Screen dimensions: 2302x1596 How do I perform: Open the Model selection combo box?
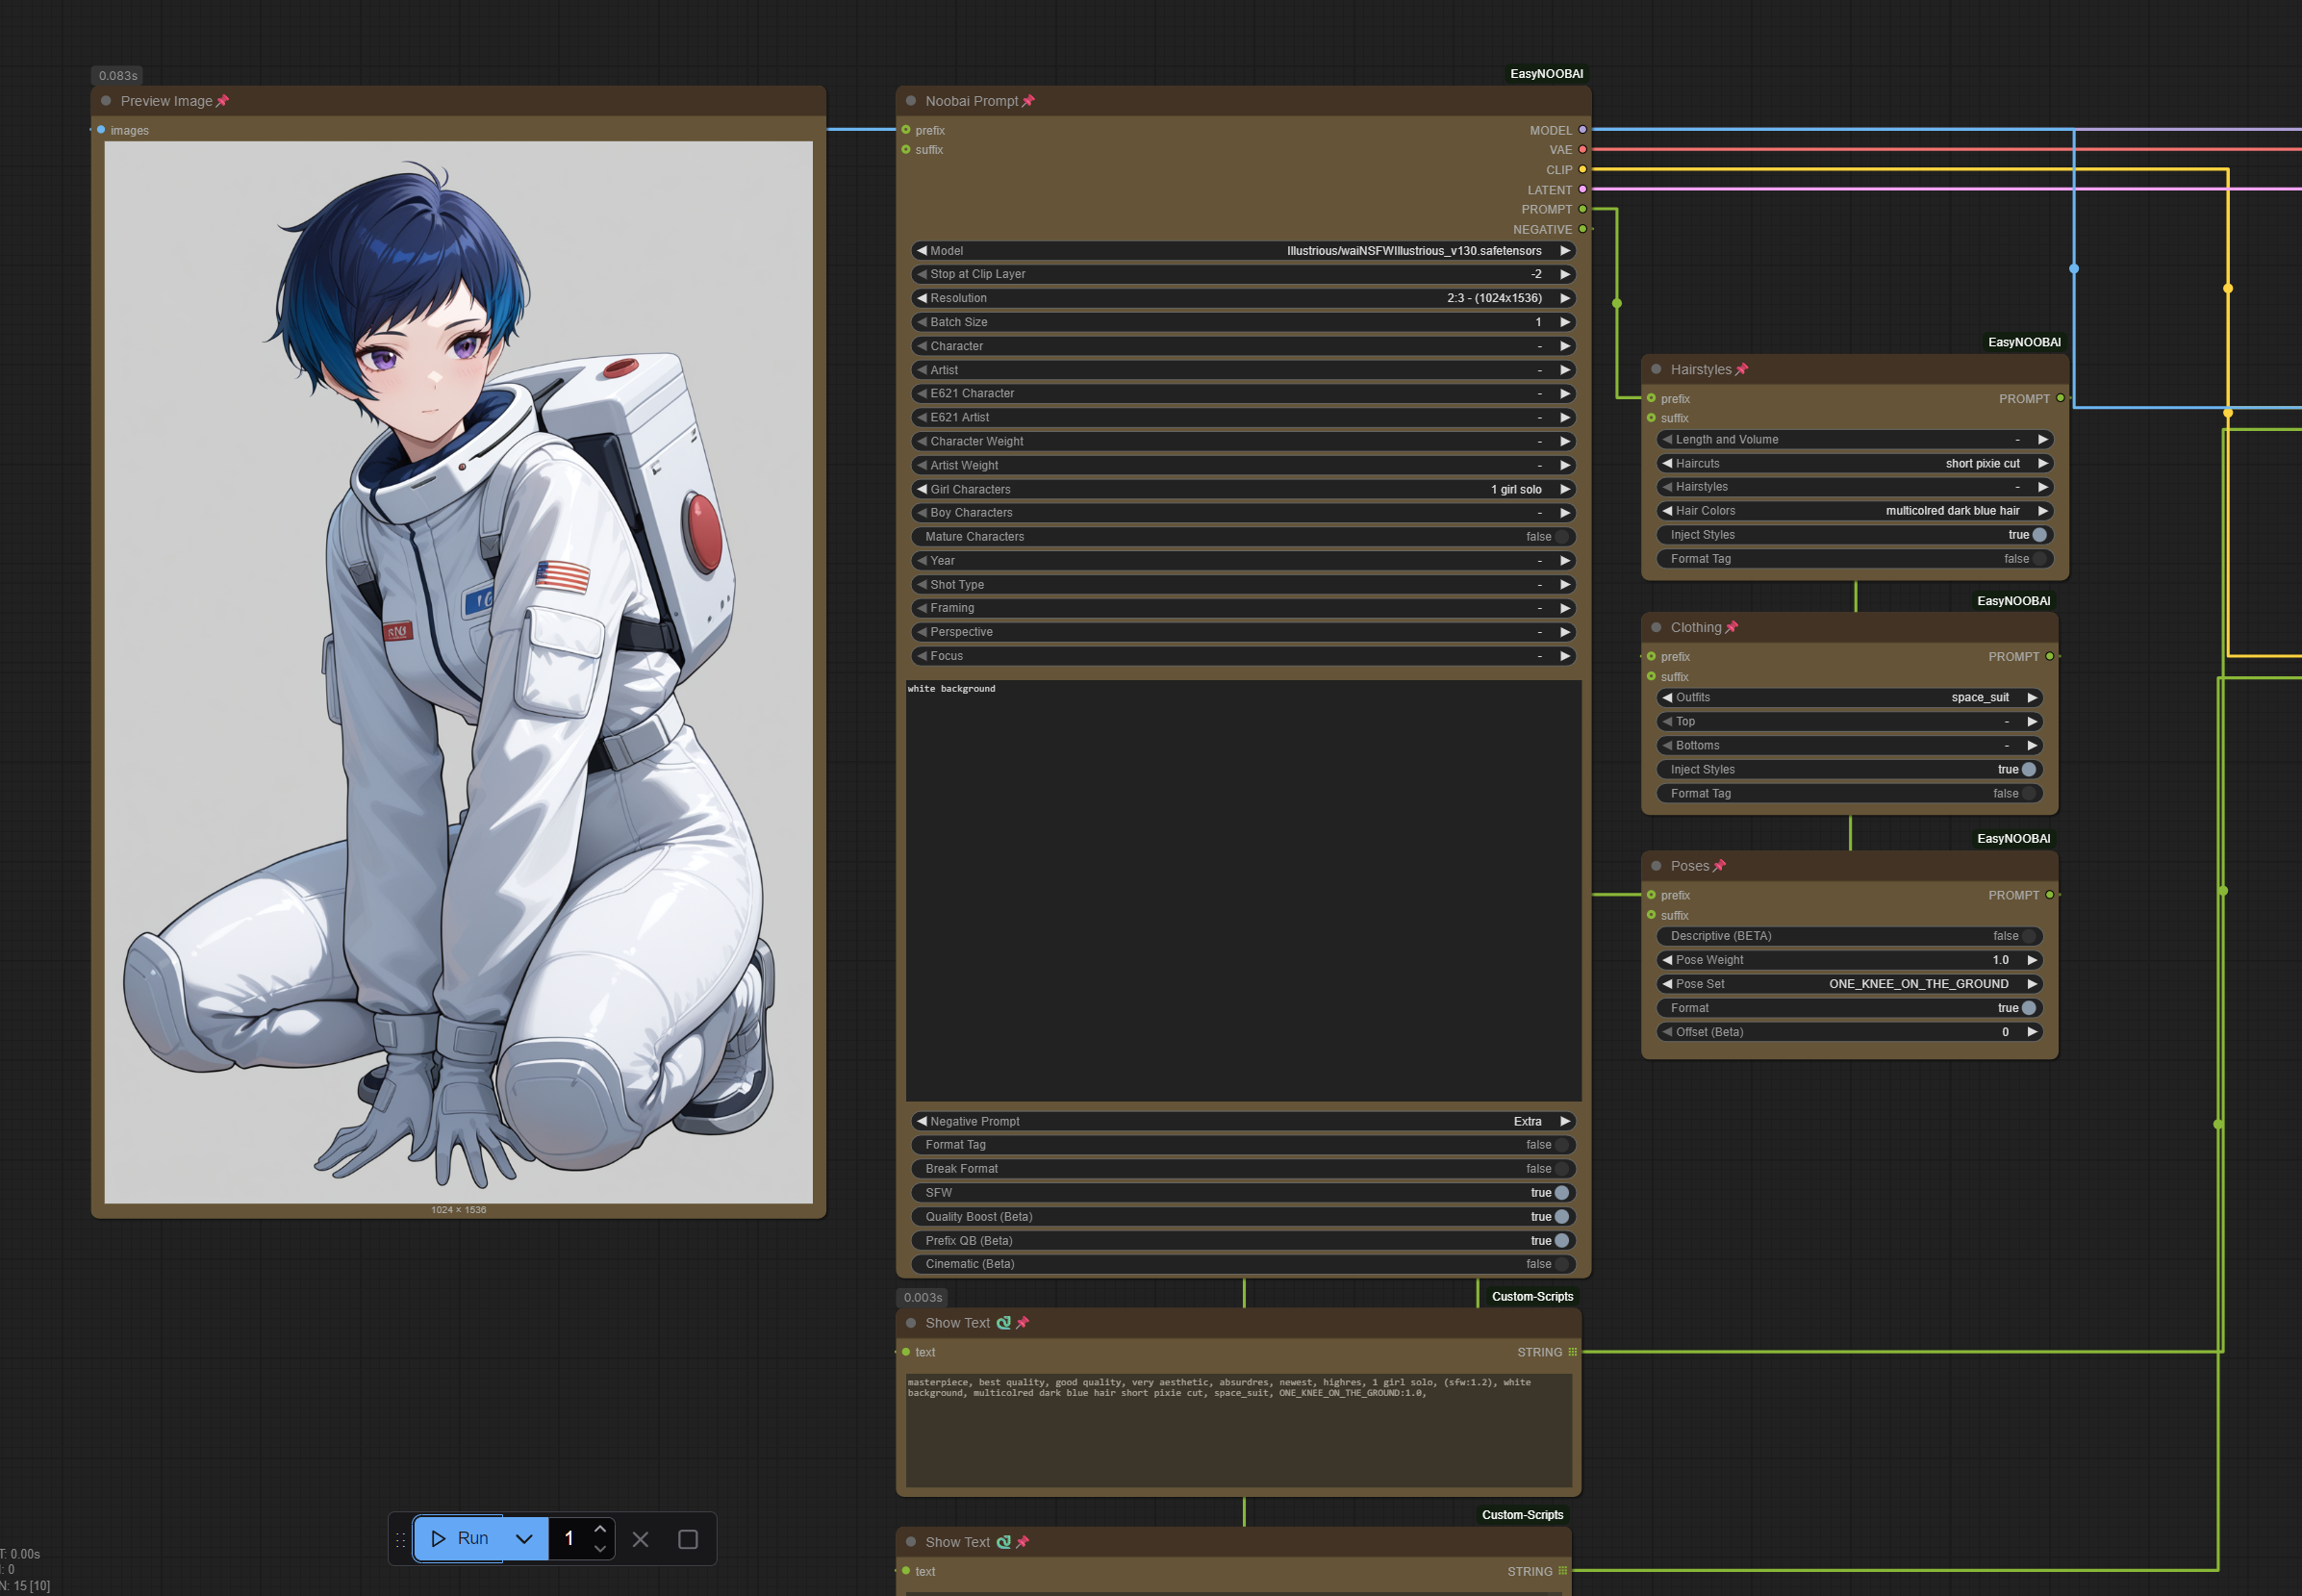[1242, 251]
